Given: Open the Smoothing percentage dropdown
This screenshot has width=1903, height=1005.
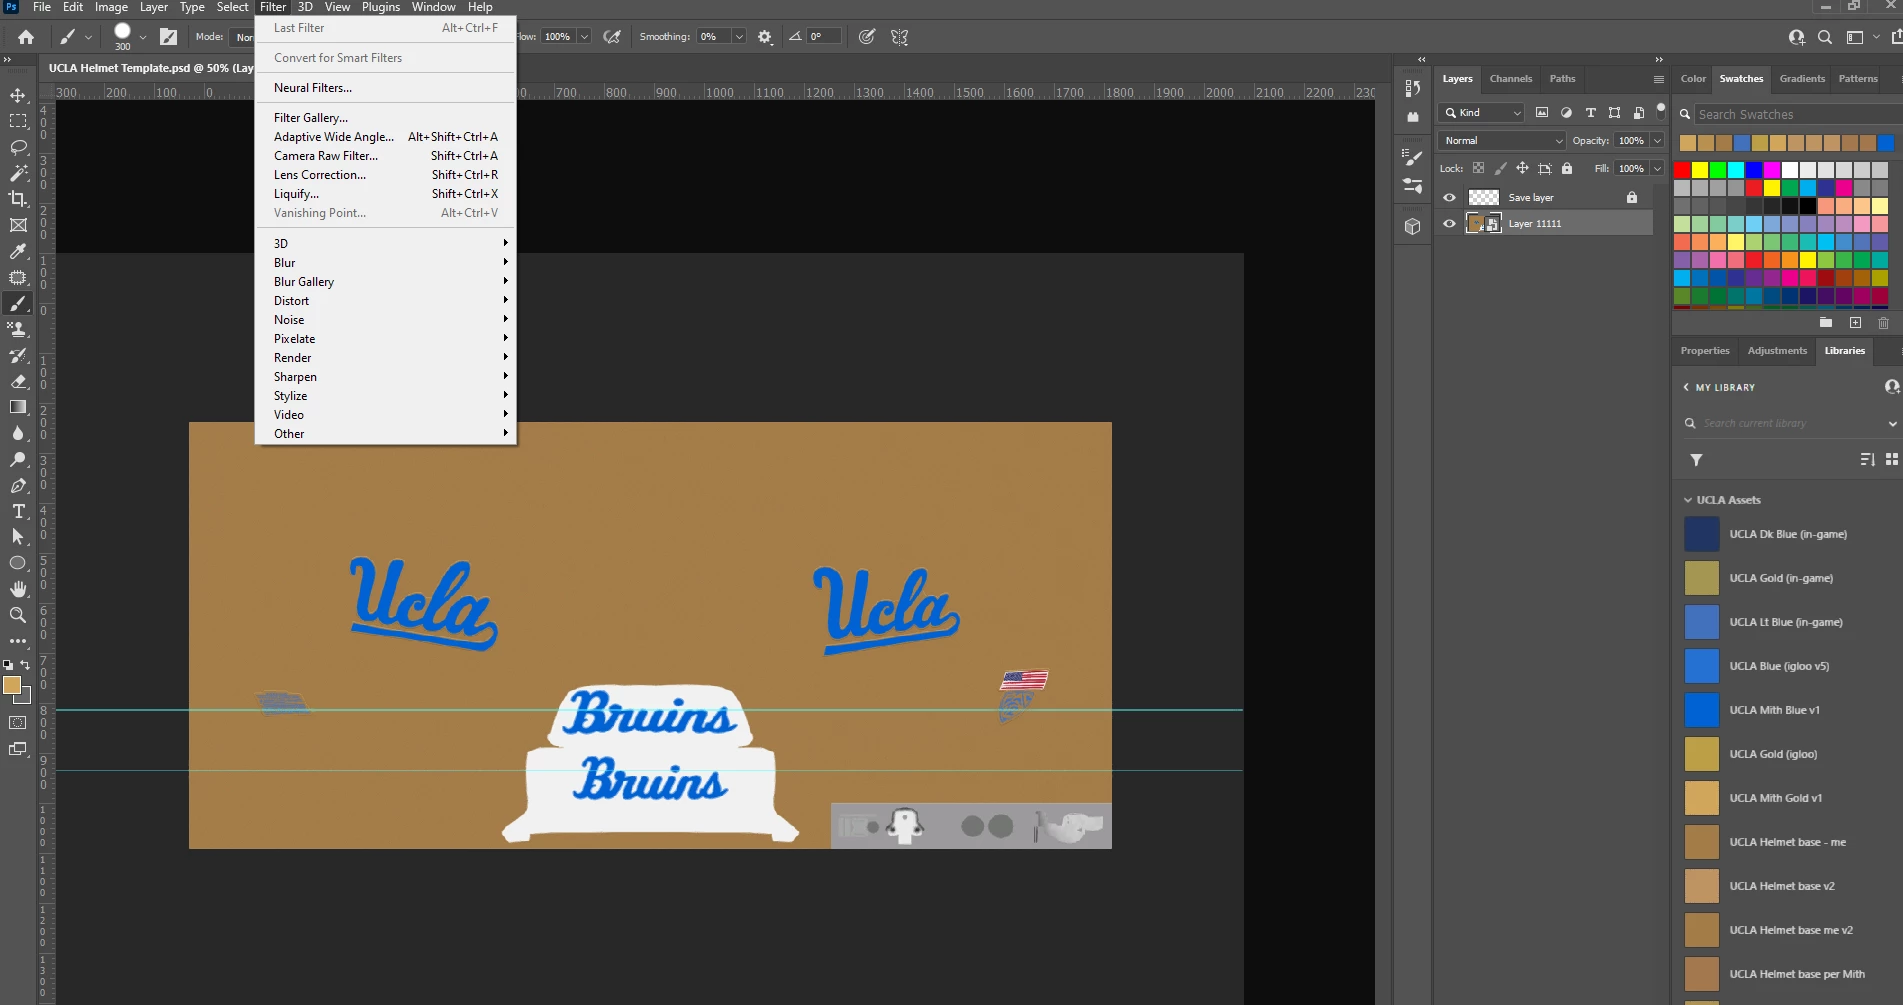Looking at the screenshot, I should pyautogui.click(x=739, y=37).
